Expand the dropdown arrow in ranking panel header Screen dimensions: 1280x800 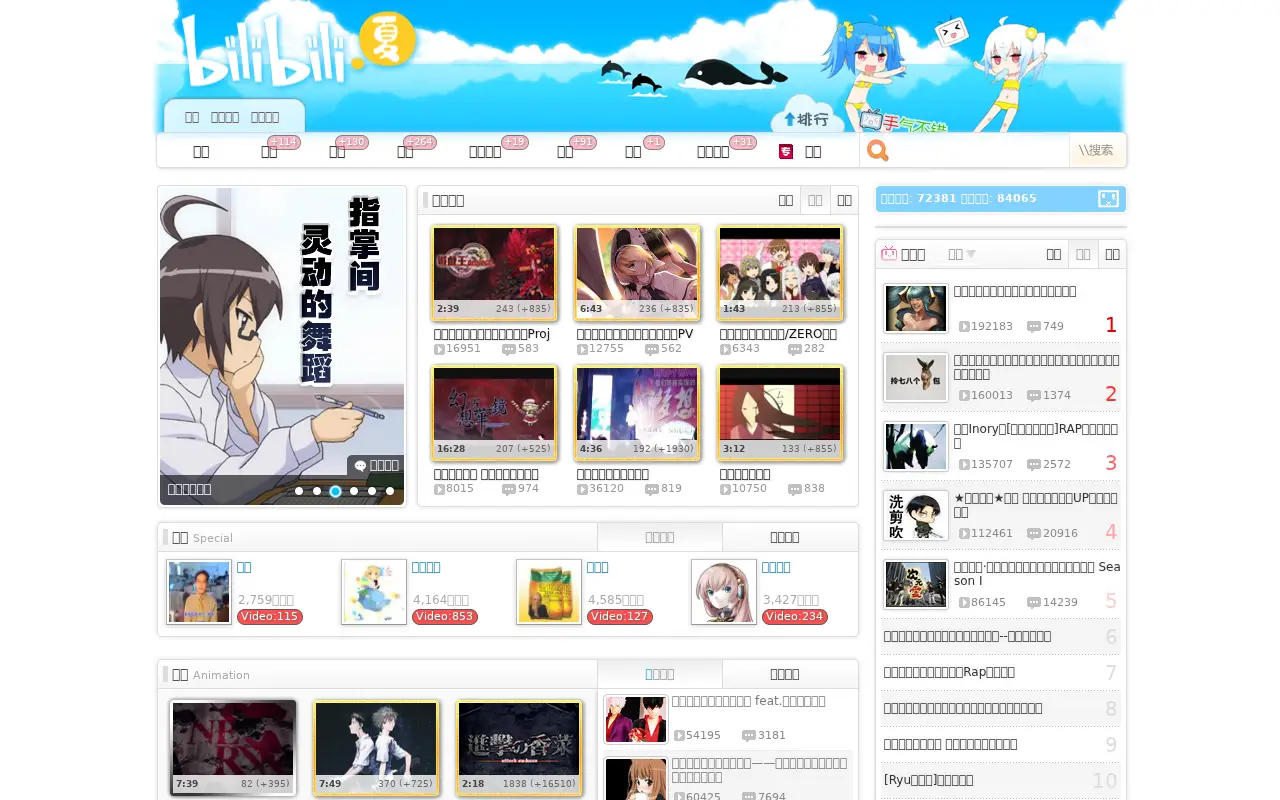click(x=970, y=255)
